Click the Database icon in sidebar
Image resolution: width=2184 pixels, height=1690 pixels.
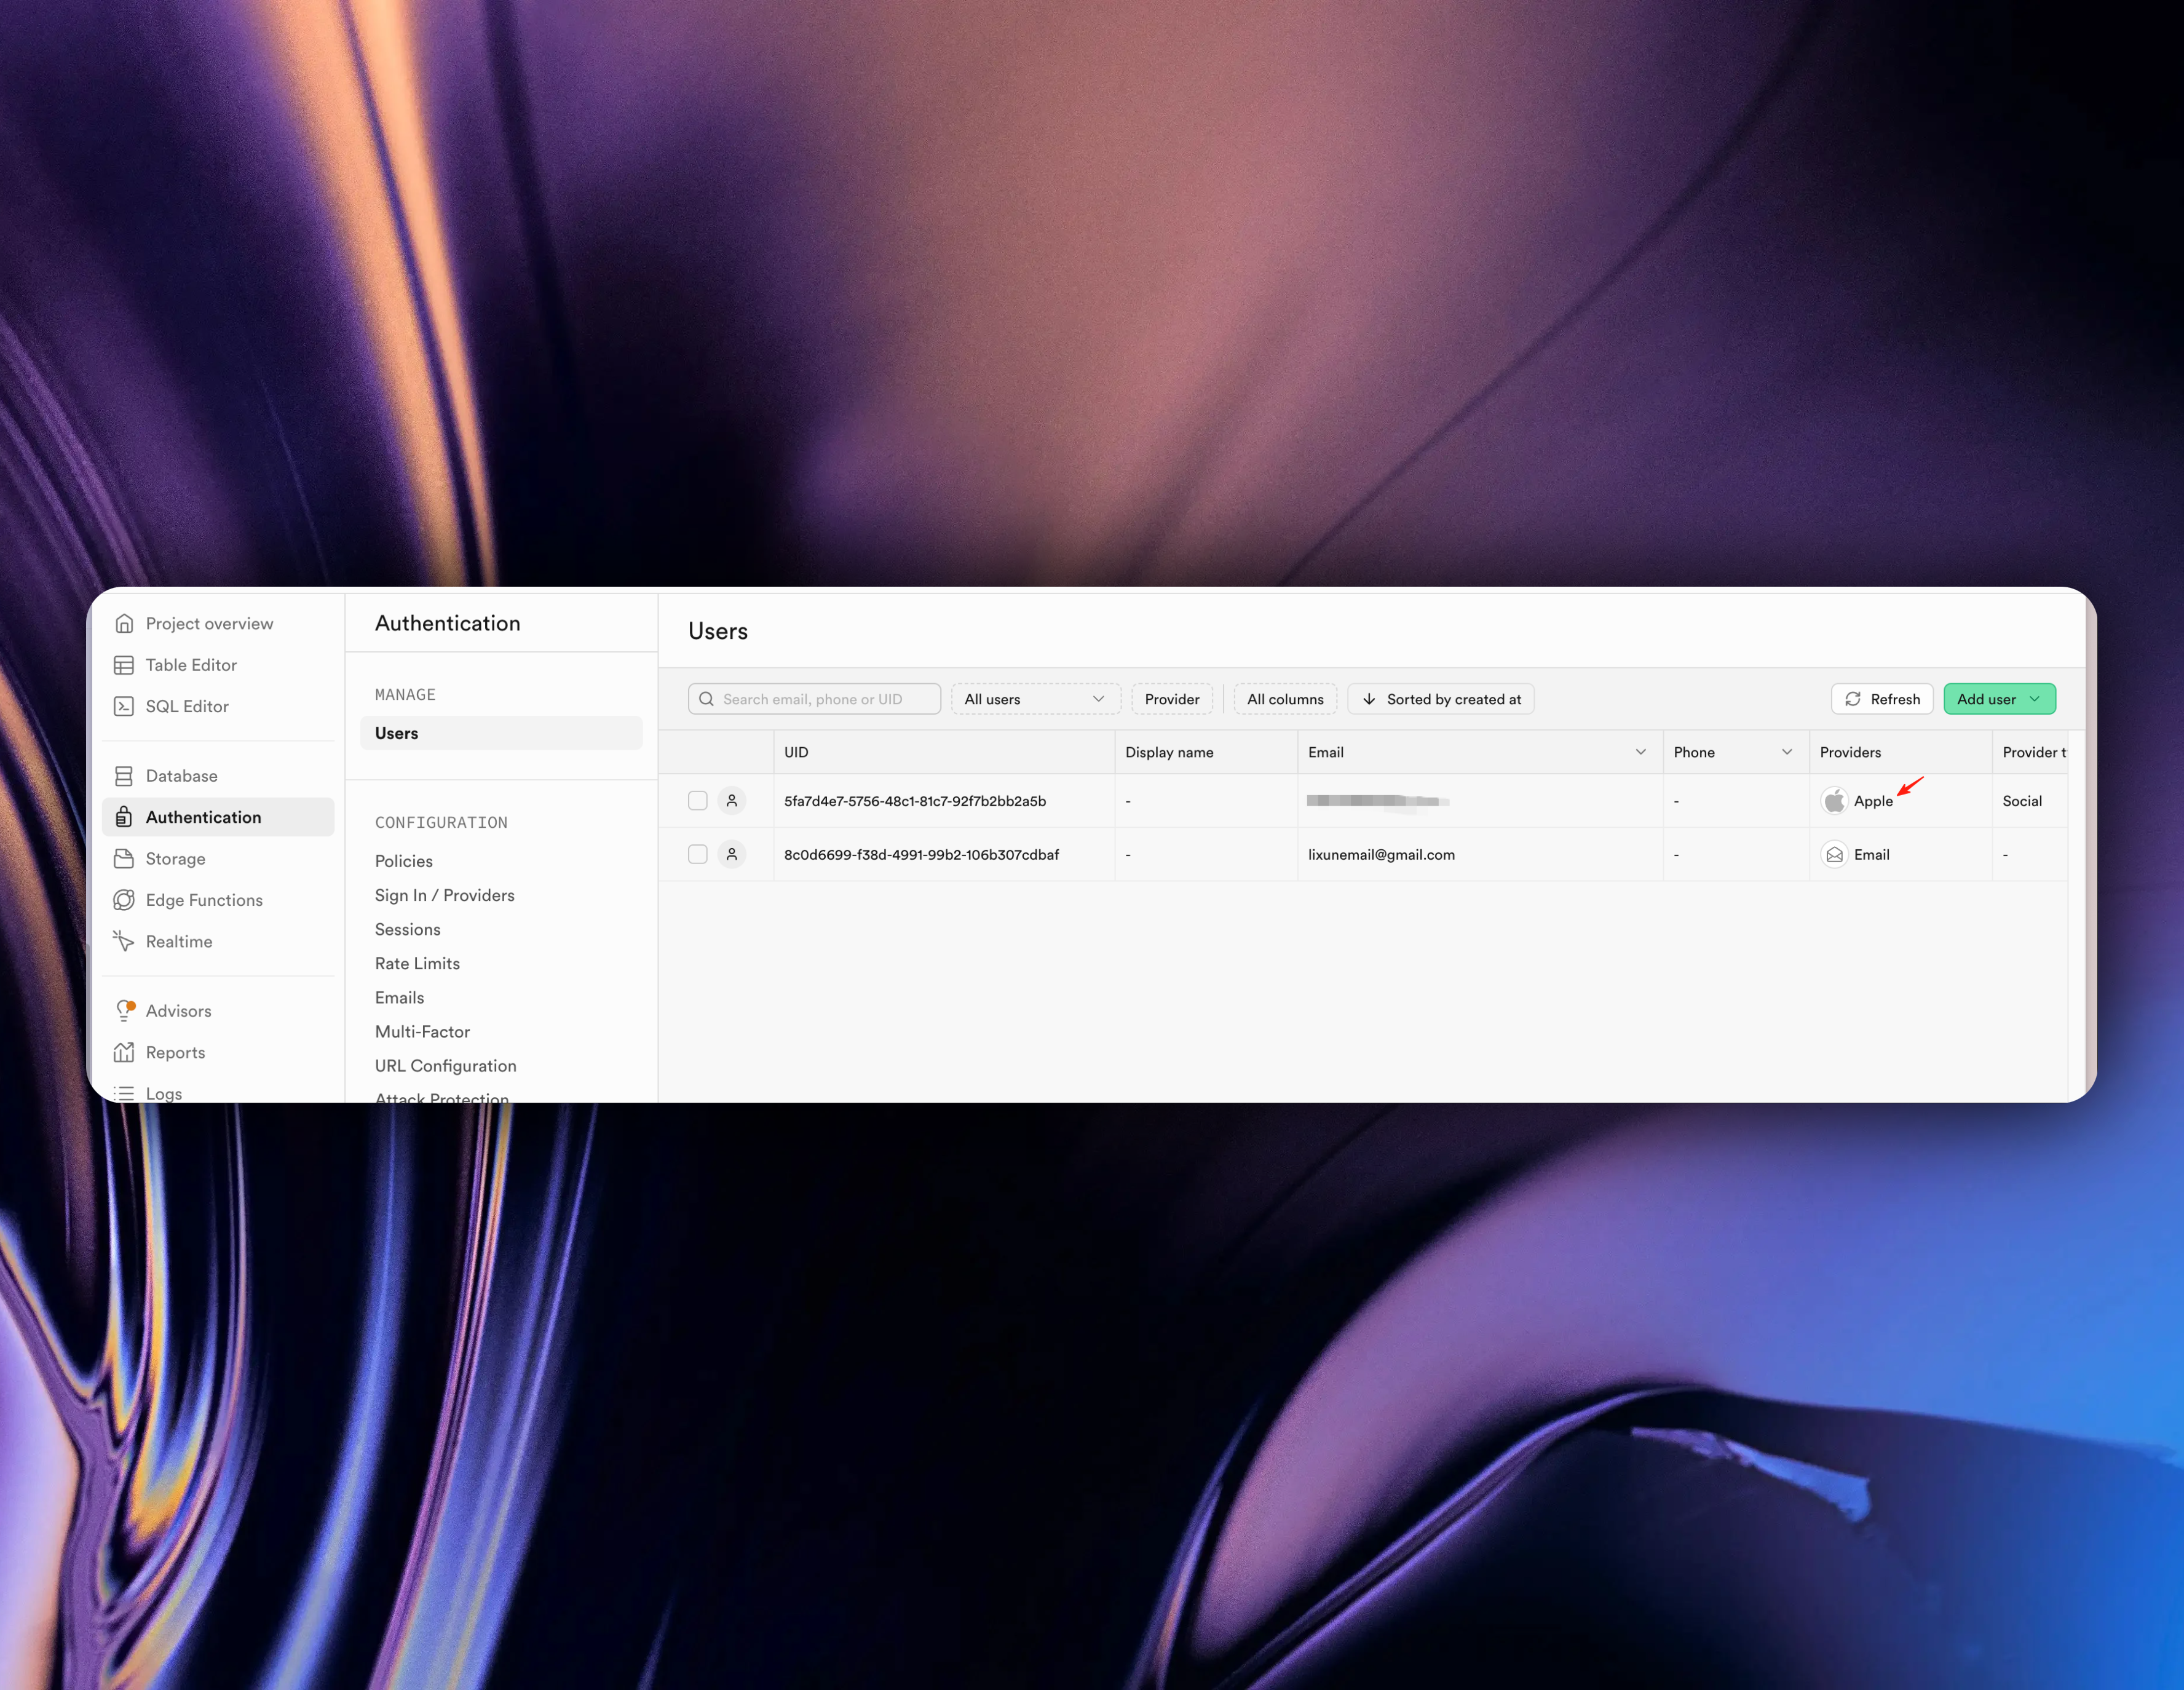124,776
